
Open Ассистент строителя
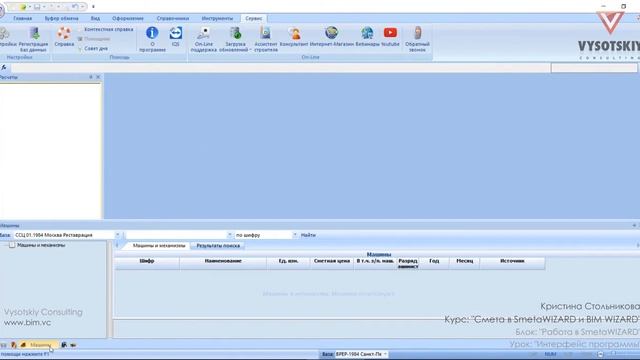pyautogui.click(x=266, y=39)
